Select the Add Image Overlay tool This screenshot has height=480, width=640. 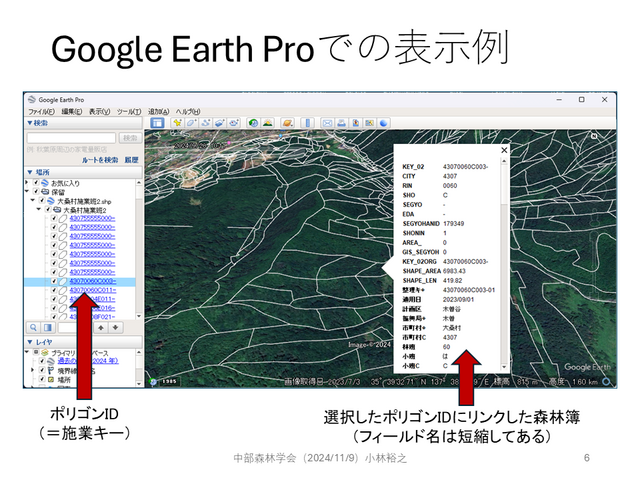point(219,123)
